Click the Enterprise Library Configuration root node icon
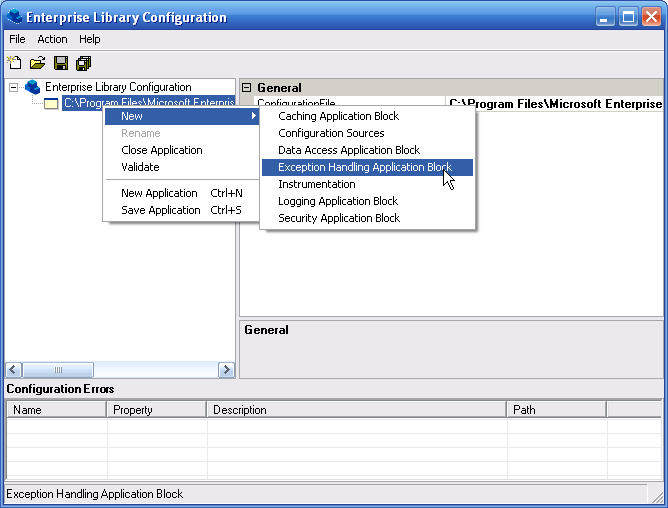This screenshot has height=508, width=668. (x=33, y=87)
